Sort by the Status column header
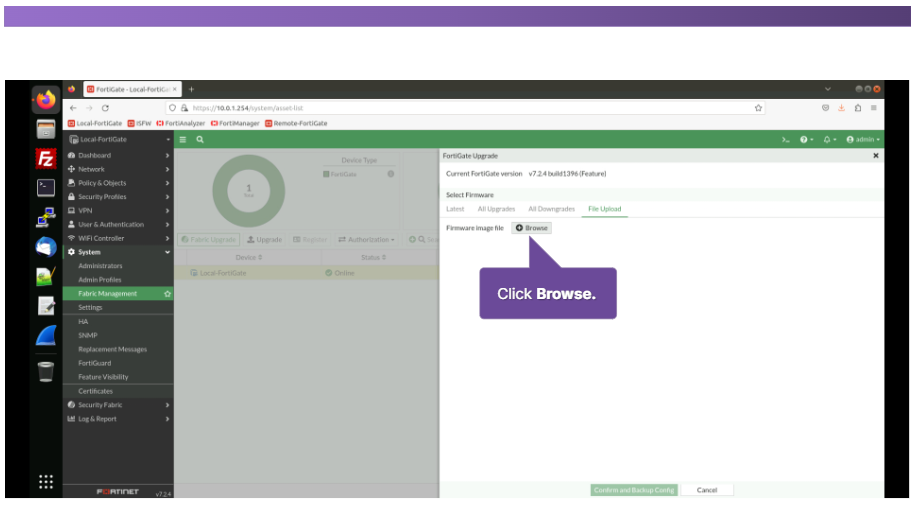This screenshot has height=530, width=915. click(373, 257)
